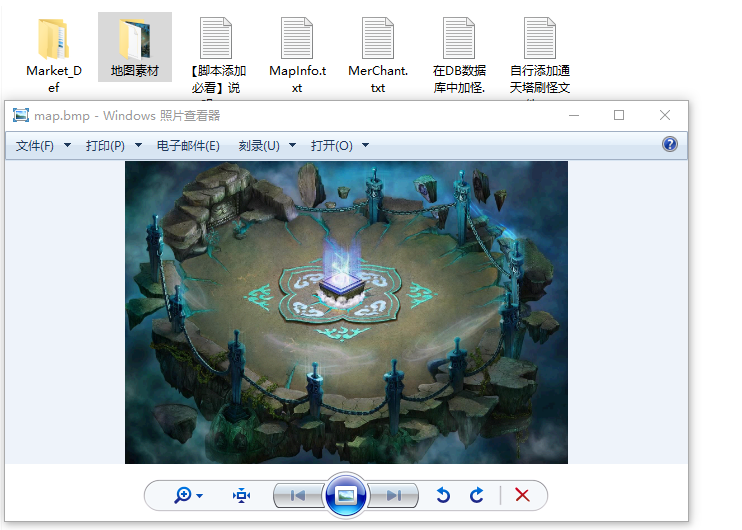
Task: Rotate the image counterclockwise
Action: click(x=443, y=495)
